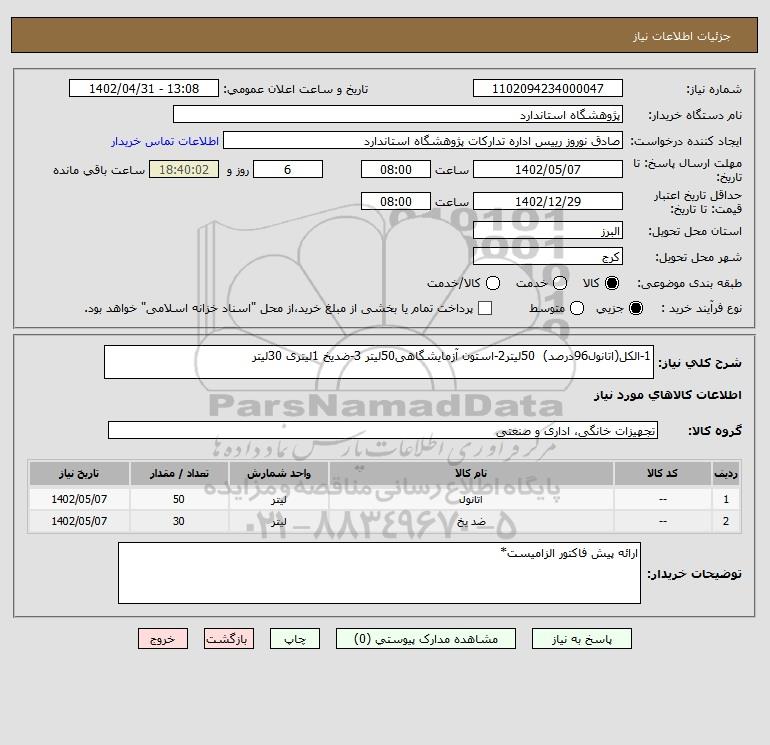Click date 1402/05/07 in اتانول row
Viewport: 770px width, 745px height.
coord(79,499)
